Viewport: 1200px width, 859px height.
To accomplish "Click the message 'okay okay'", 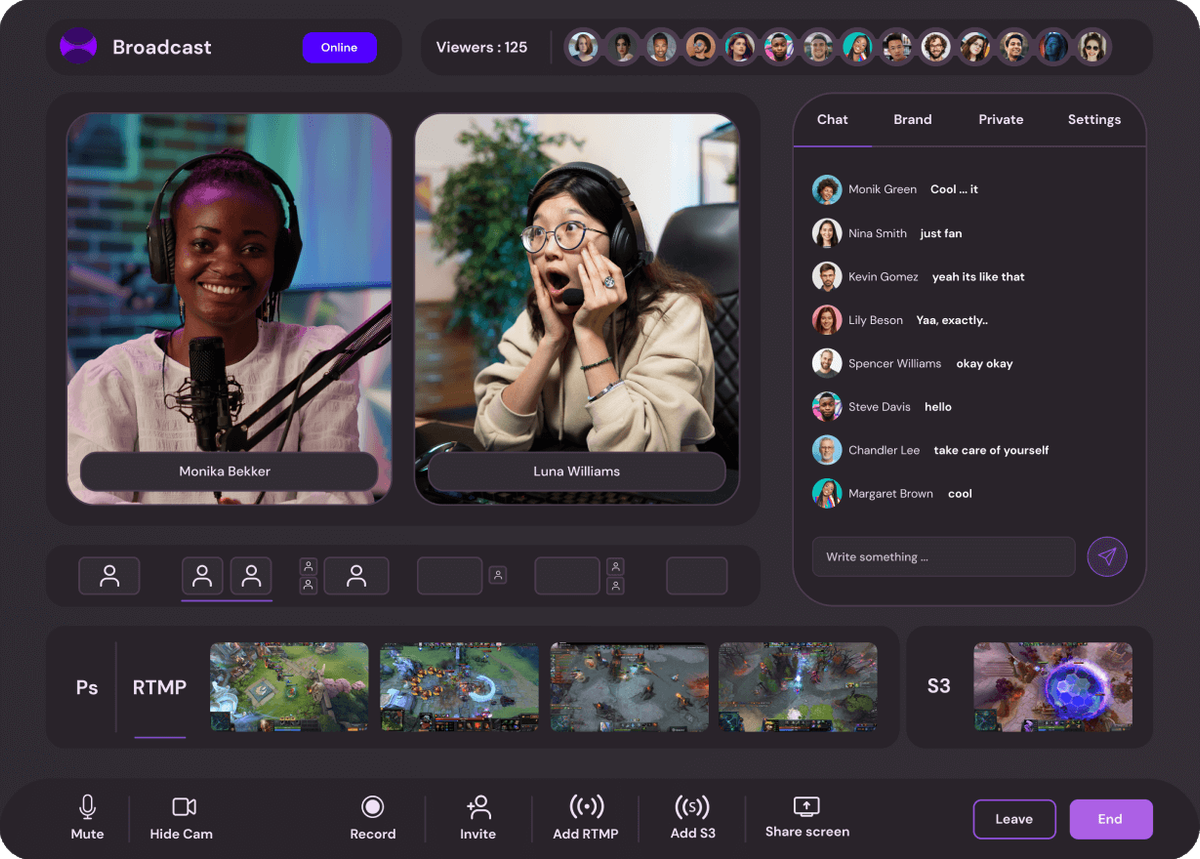I will (984, 364).
